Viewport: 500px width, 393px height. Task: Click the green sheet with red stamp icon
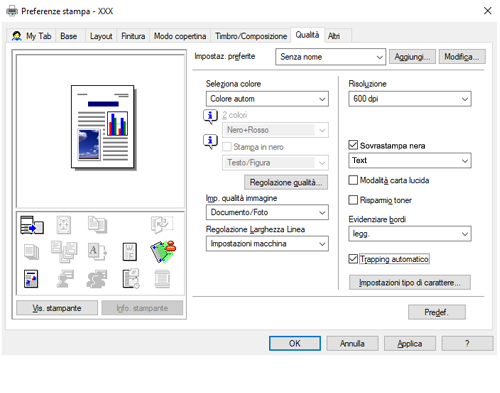pyautogui.click(x=163, y=252)
